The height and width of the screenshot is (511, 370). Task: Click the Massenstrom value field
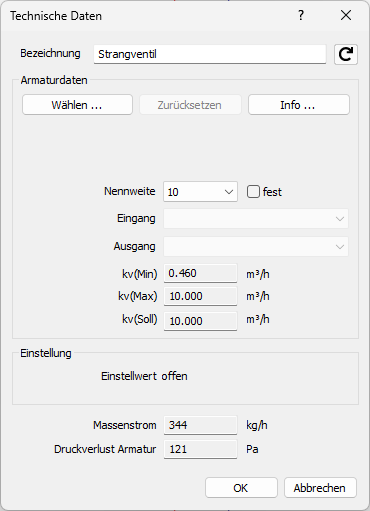pyautogui.click(x=200, y=425)
